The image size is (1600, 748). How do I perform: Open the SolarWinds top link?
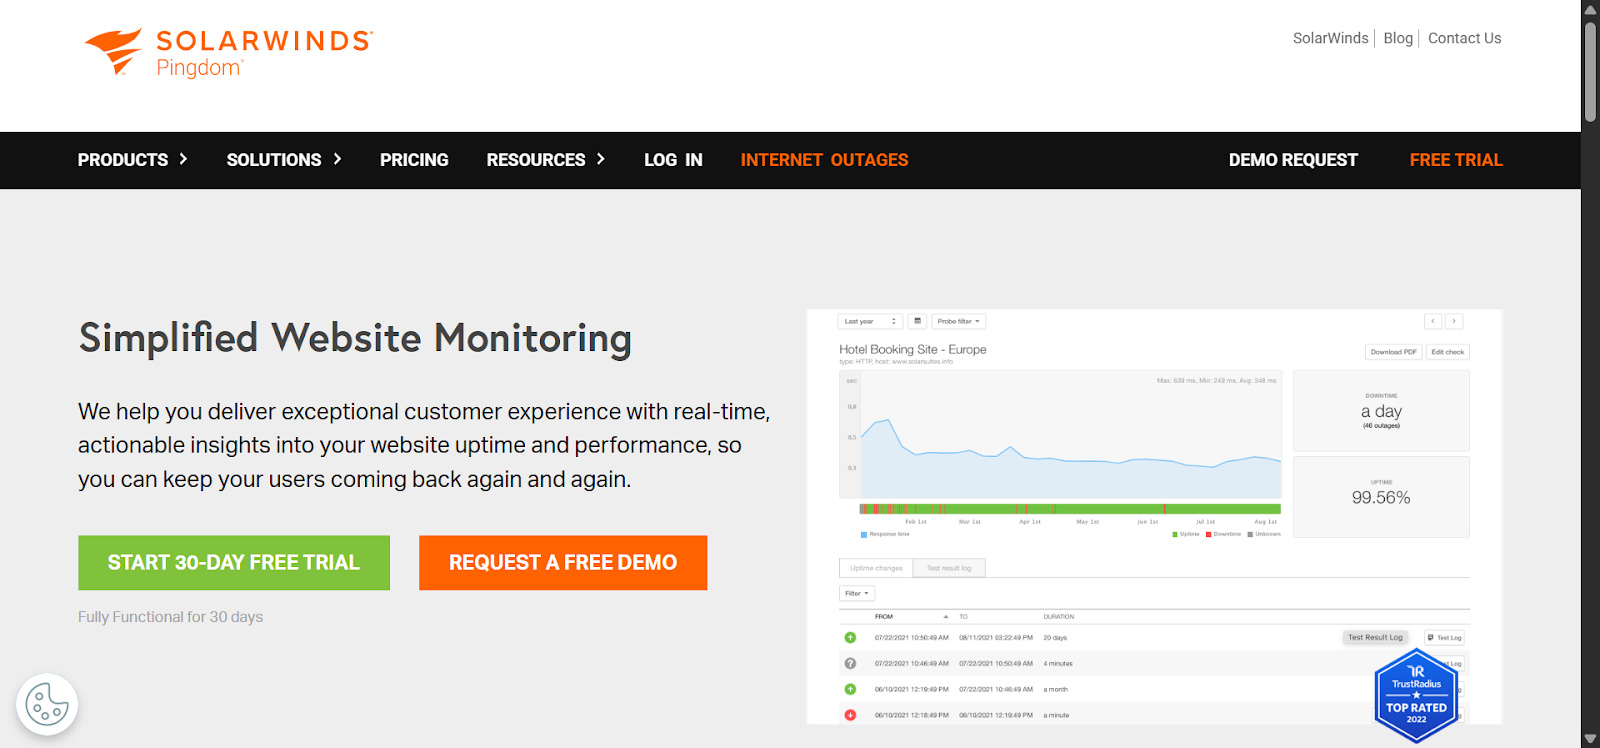(1330, 38)
